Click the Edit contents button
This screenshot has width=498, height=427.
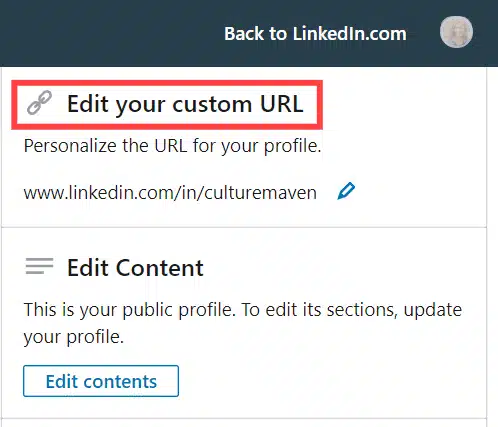(x=101, y=381)
